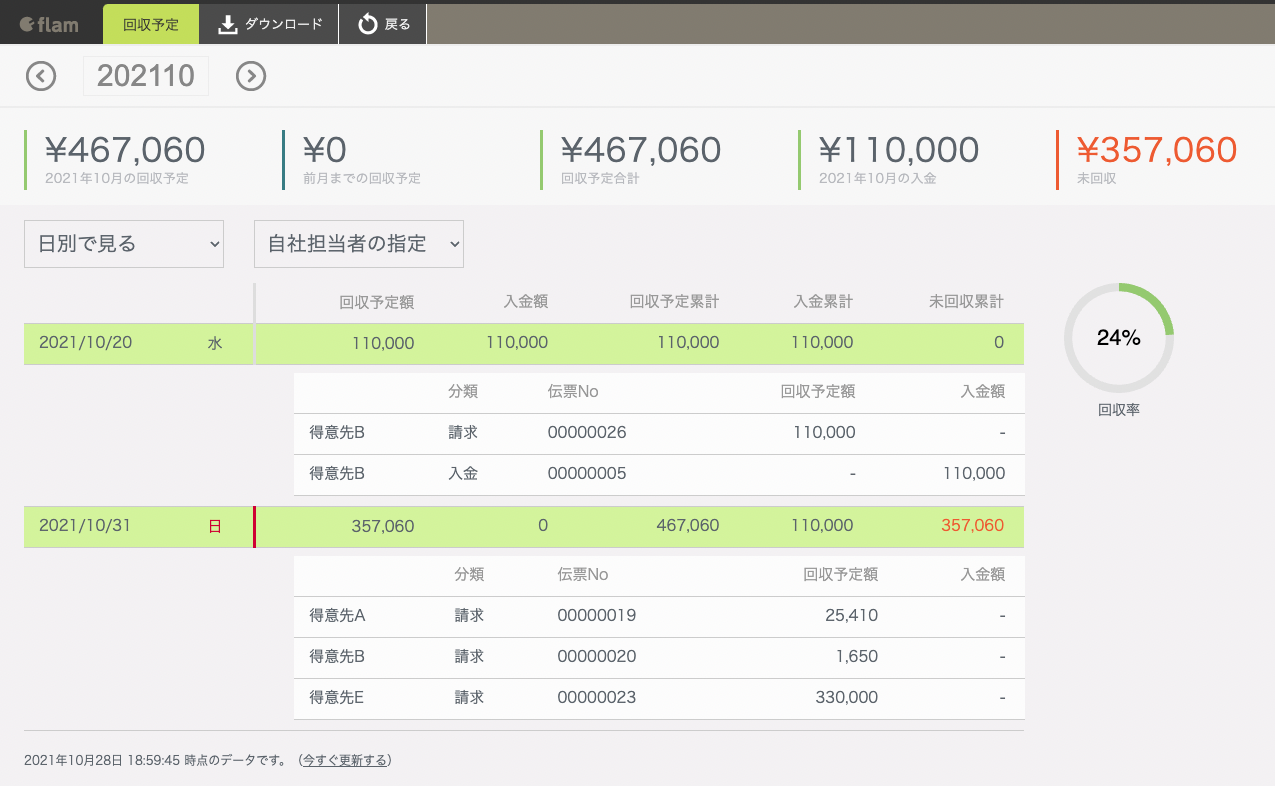This screenshot has height=786, width=1275.
Task: Click the 202110 month field
Action: (x=146, y=76)
